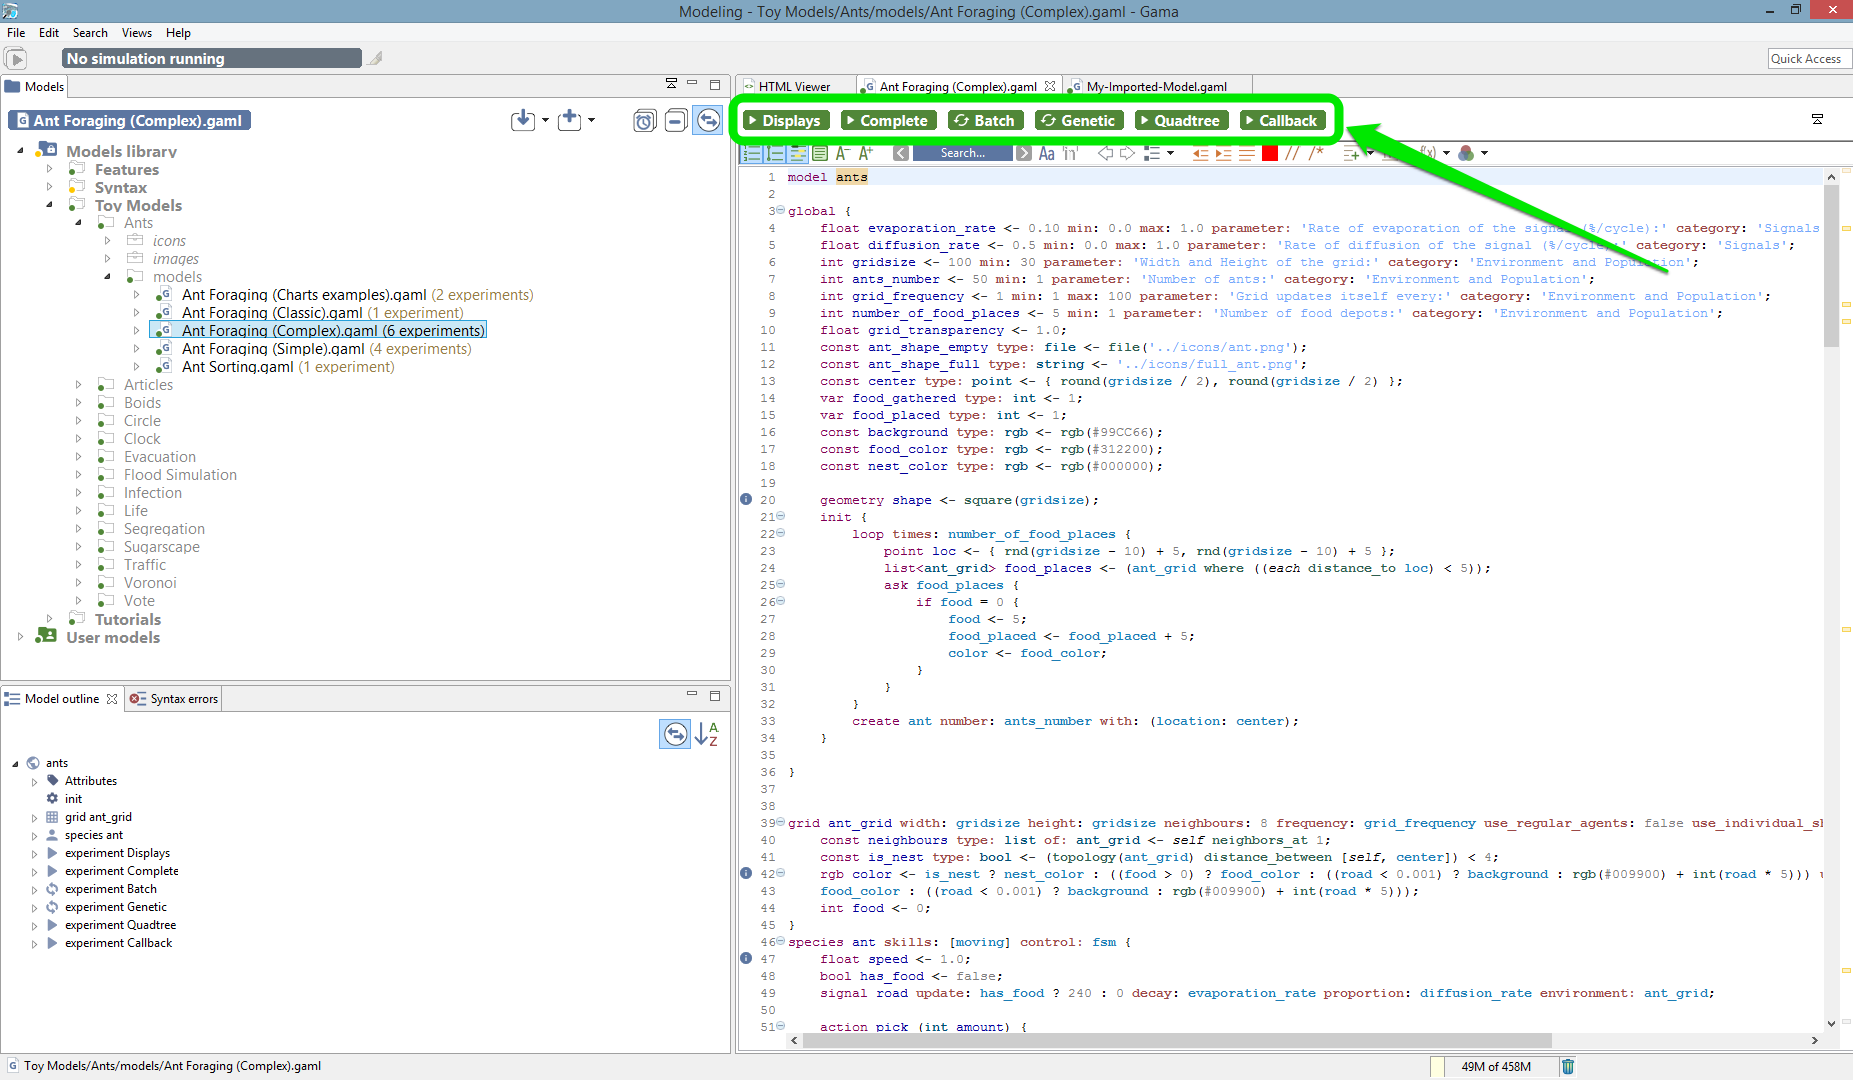Click next search result arrow
1853x1080 pixels.
[x=1024, y=153]
